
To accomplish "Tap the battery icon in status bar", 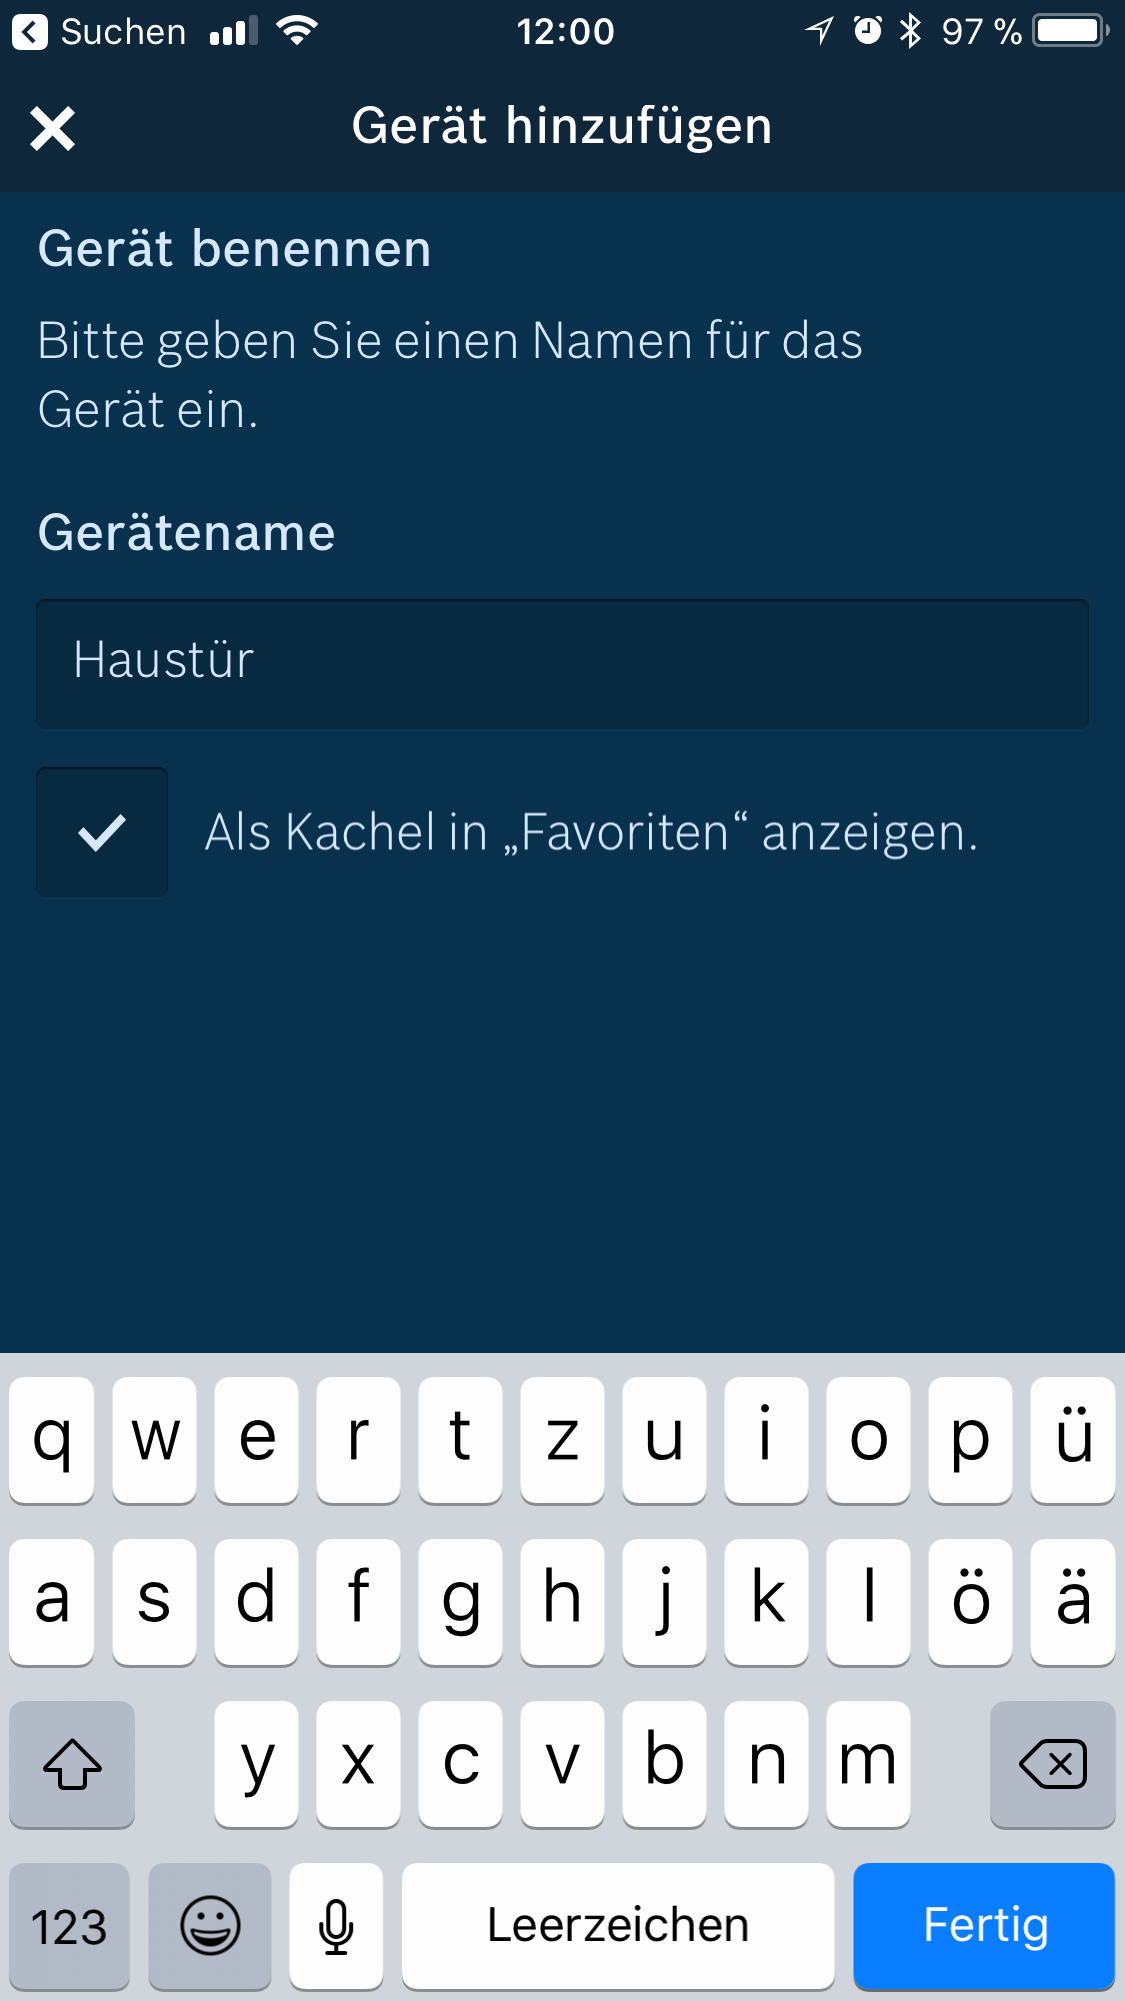I will [x=1070, y=31].
